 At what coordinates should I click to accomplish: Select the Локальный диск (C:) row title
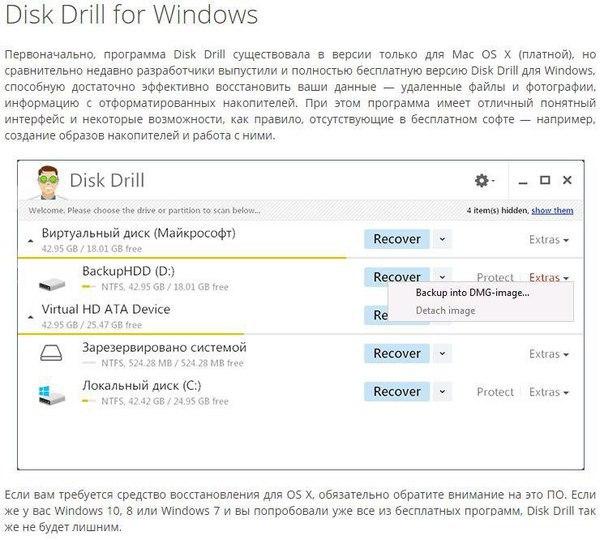tap(141, 386)
